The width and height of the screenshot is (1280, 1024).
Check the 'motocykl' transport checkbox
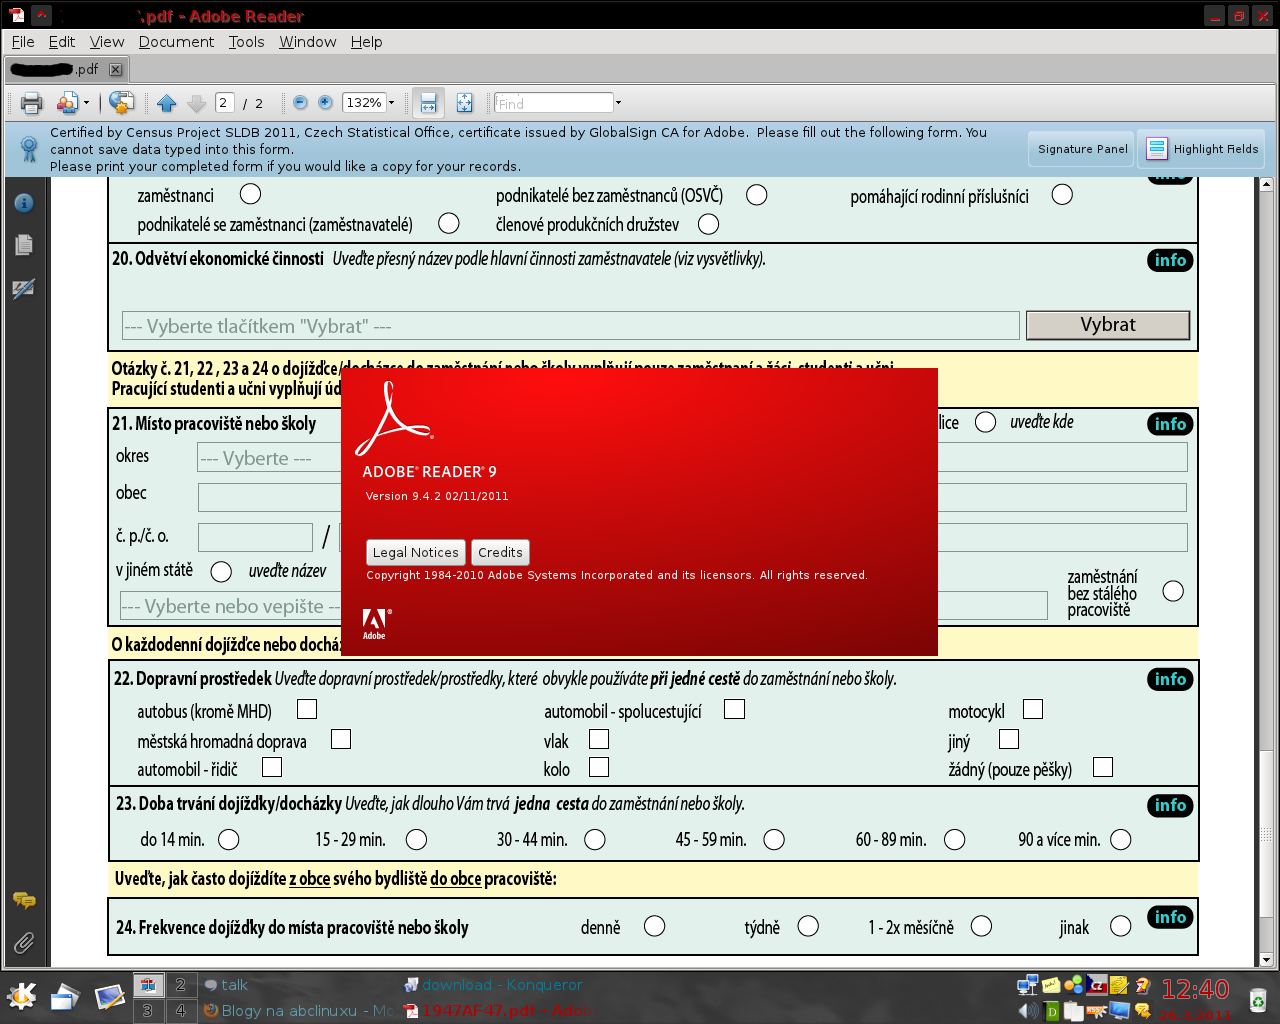[1033, 709]
